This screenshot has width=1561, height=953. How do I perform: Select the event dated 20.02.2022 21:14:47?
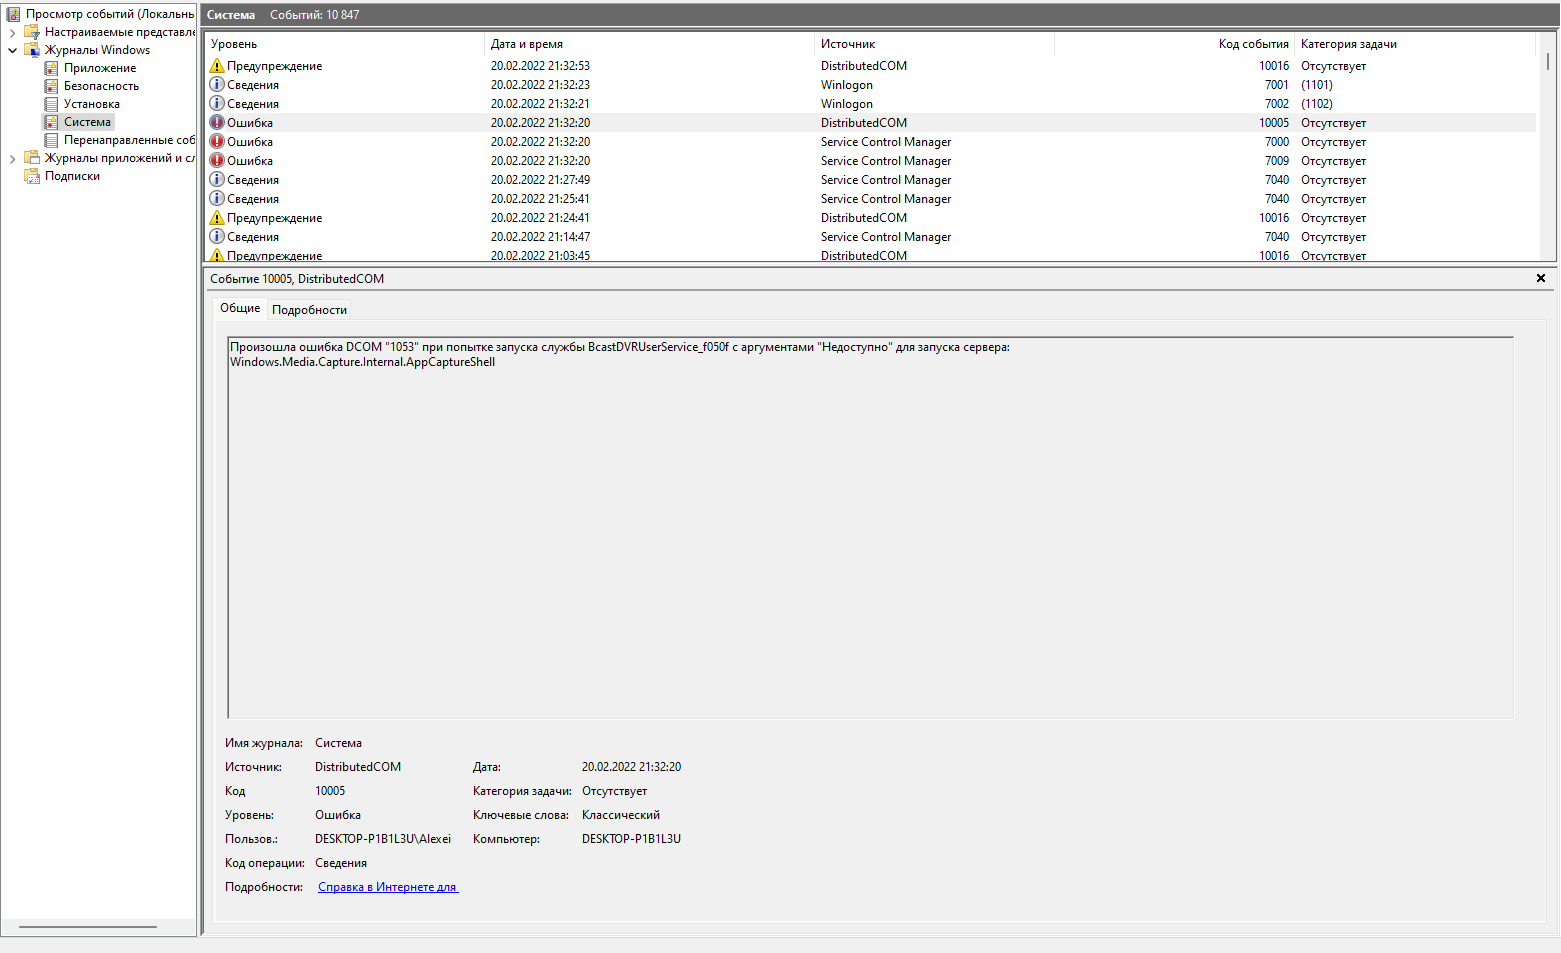pyautogui.click(x=540, y=237)
